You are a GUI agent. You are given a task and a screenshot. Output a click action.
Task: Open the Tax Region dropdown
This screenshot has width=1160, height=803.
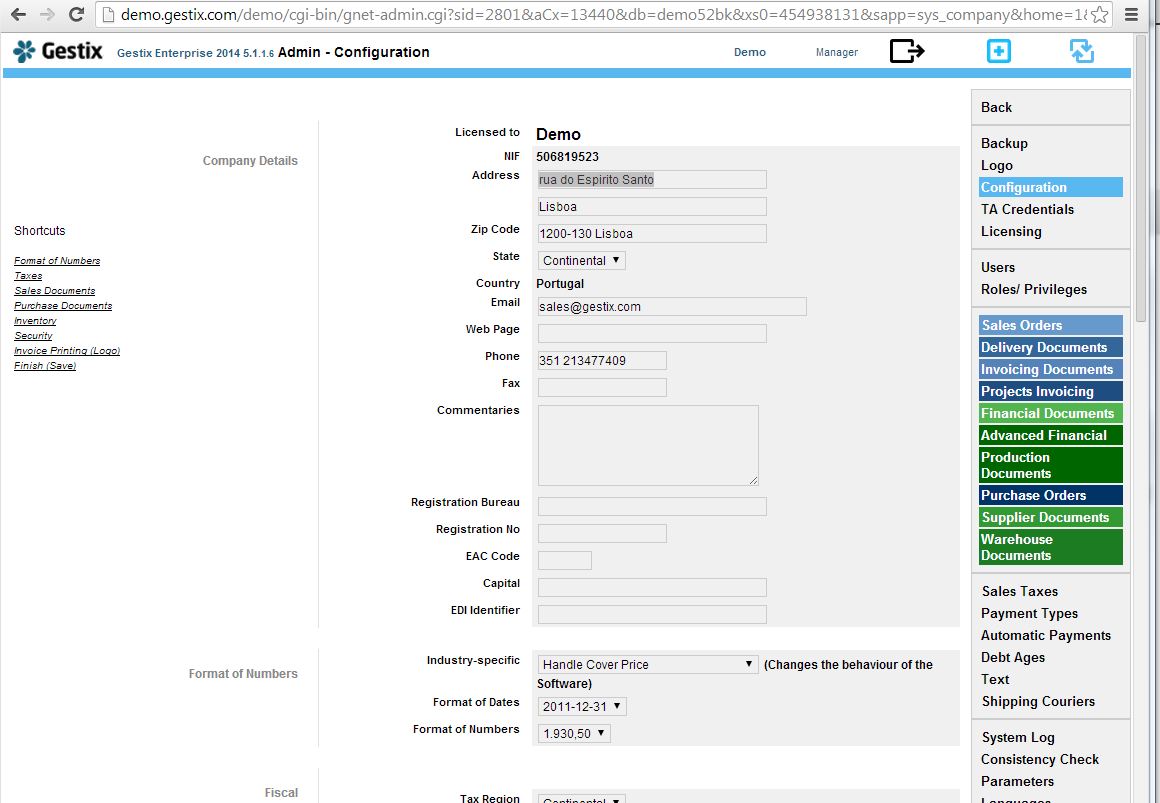(x=581, y=799)
